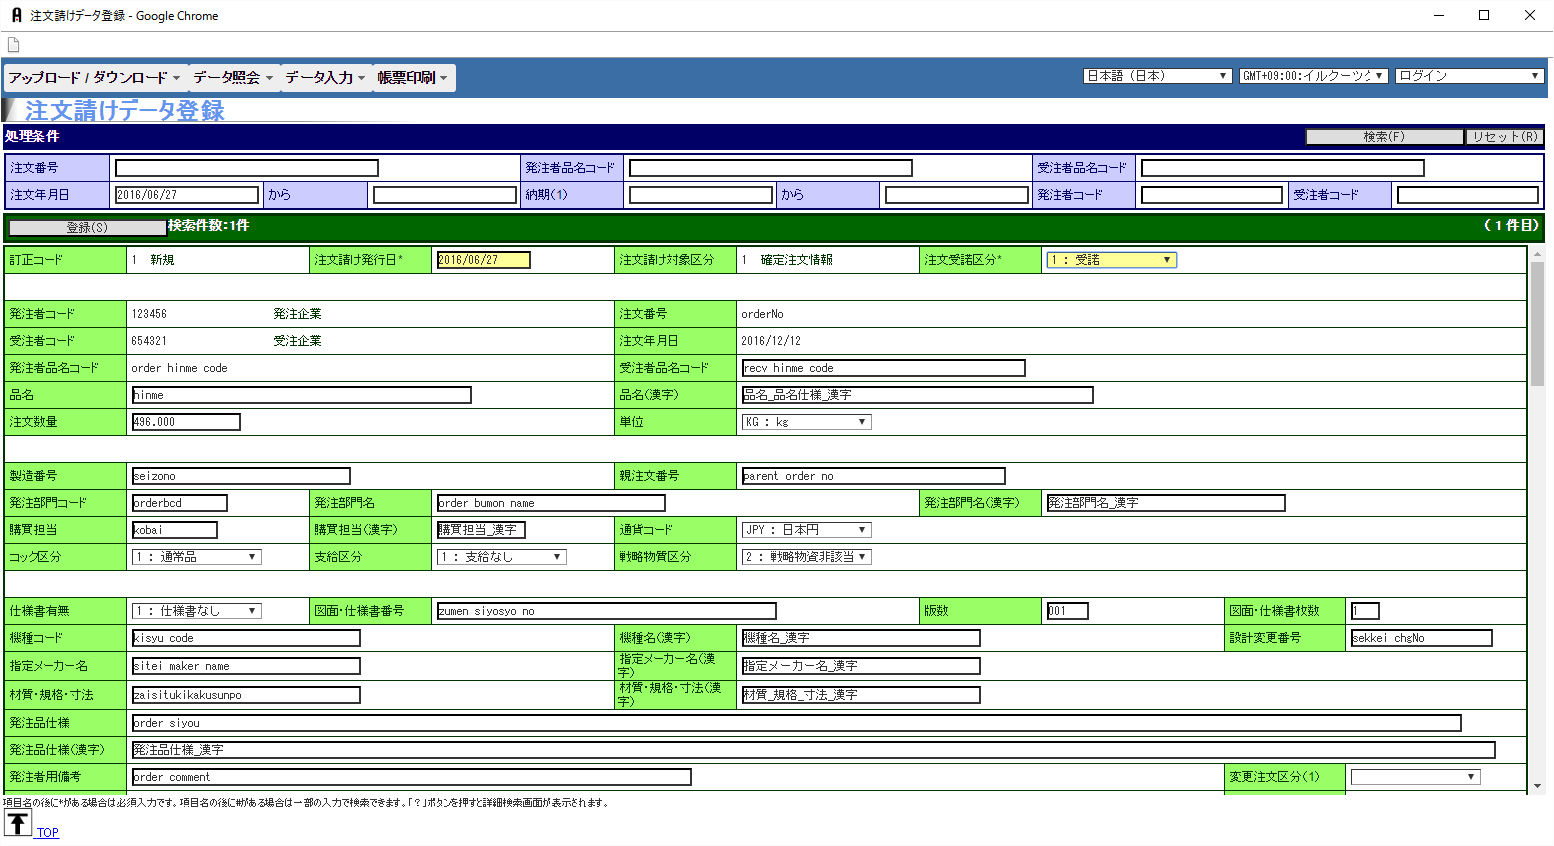Click 納期(1) to-date input field
This screenshot has height=846, width=1554.
click(957, 195)
